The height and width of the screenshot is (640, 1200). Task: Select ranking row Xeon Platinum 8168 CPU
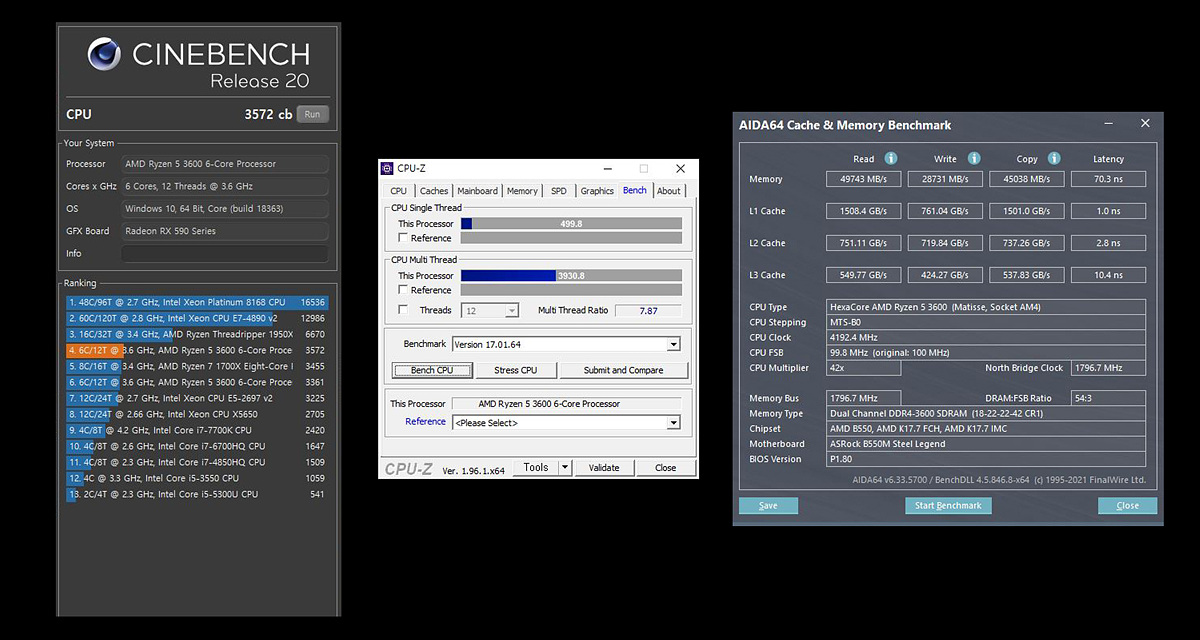click(196, 302)
